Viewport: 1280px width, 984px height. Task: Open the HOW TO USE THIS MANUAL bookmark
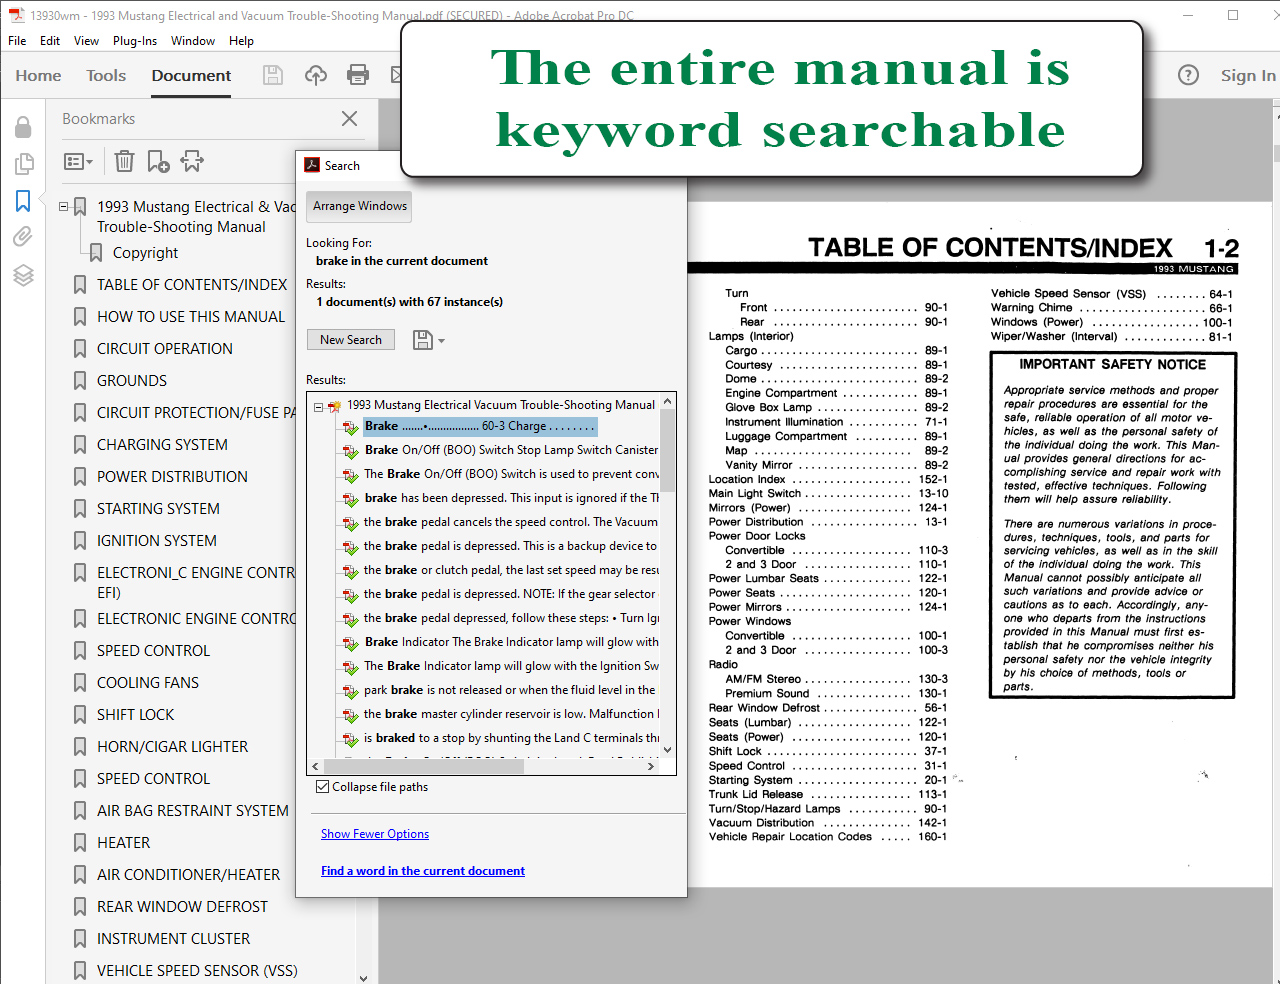(x=191, y=317)
